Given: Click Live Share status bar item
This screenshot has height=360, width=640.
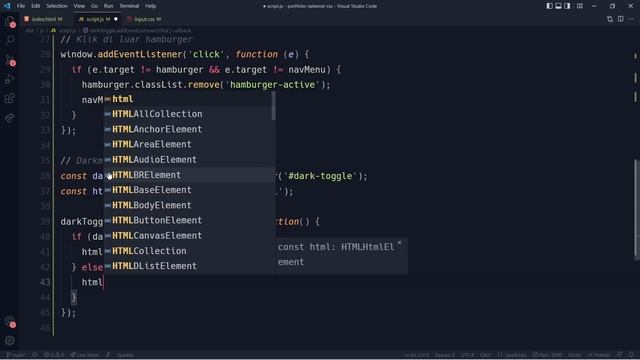Looking at the screenshot, I should [x=84, y=355].
